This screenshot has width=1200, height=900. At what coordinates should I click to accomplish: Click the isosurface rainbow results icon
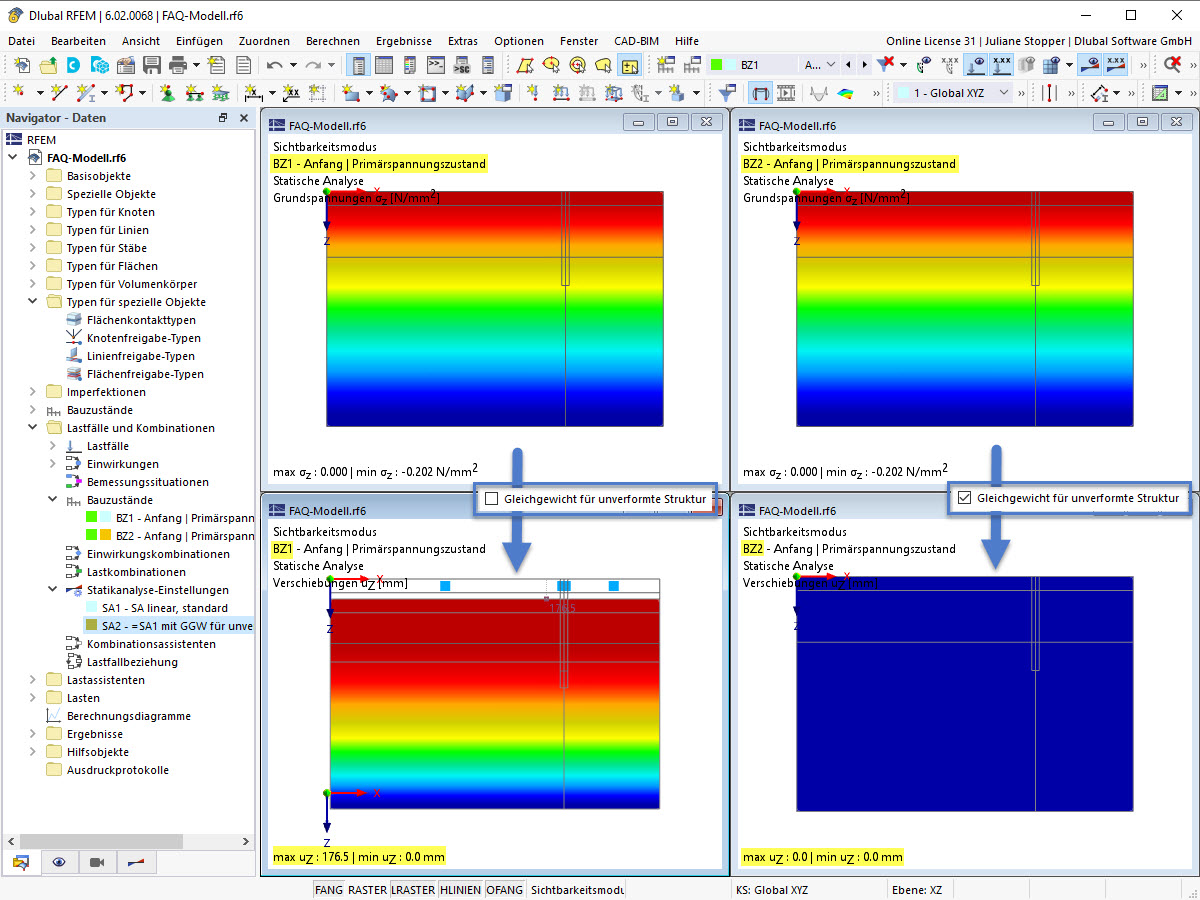(846, 93)
